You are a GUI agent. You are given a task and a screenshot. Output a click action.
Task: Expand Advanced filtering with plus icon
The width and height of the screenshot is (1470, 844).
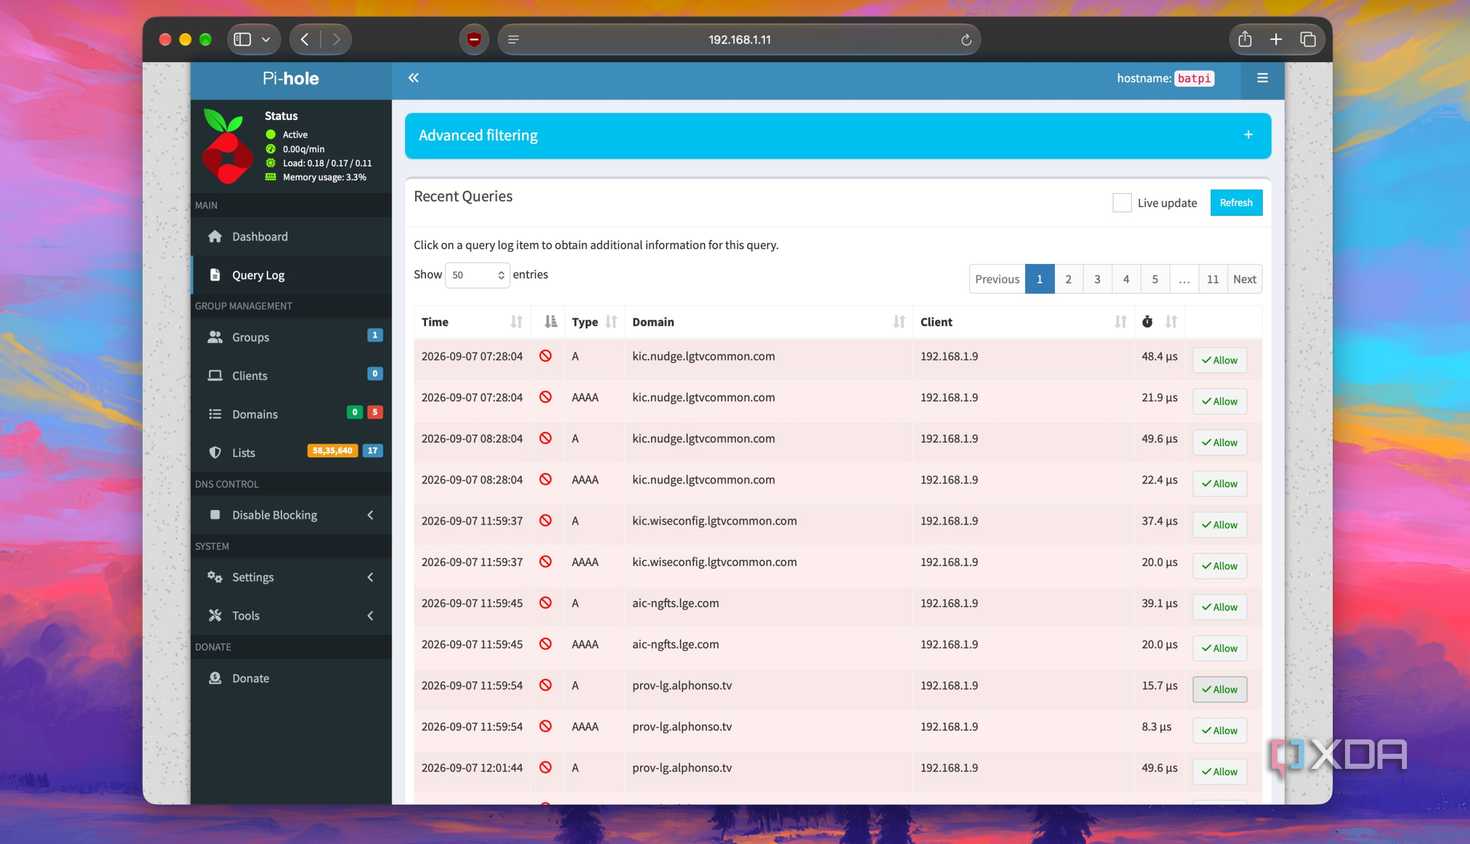[1248, 135]
